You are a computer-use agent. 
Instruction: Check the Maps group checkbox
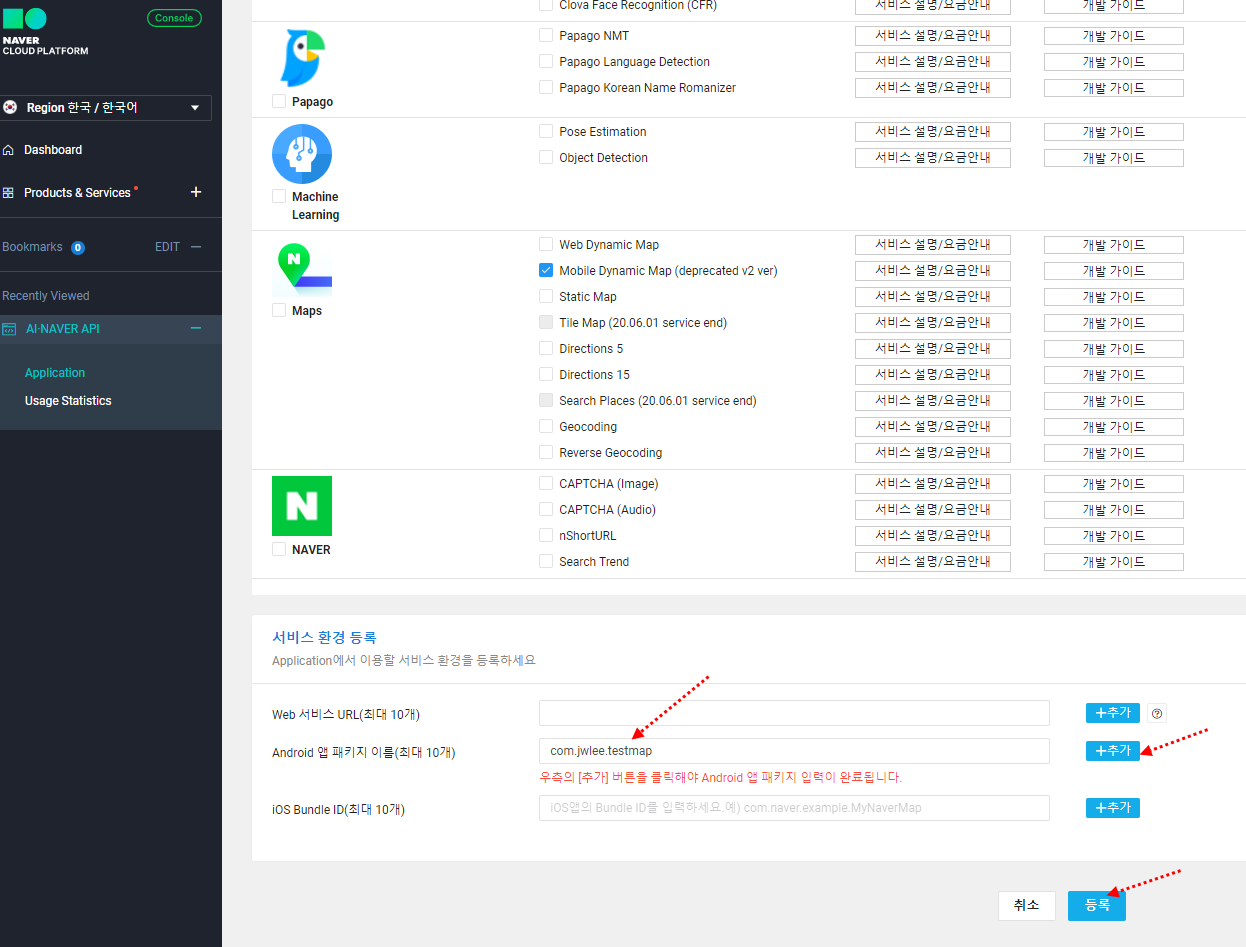coord(279,310)
